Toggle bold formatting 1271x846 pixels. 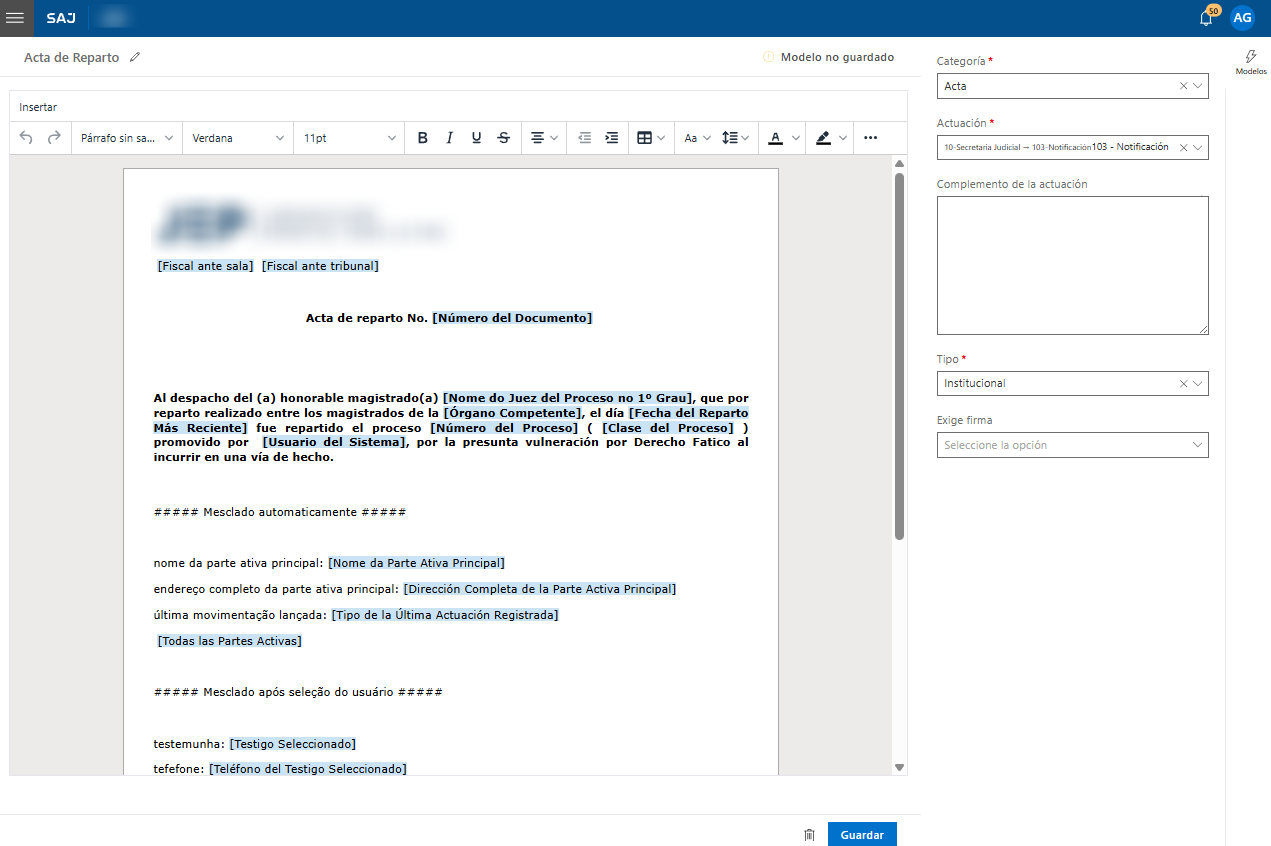point(423,138)
